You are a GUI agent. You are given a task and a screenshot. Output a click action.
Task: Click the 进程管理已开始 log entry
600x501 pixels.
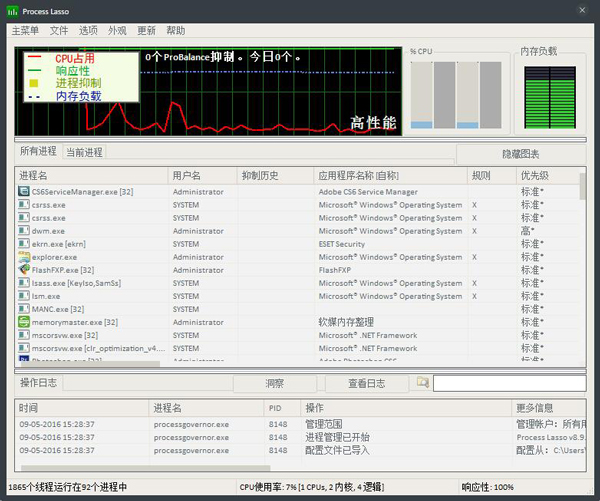tap(337, 437)
